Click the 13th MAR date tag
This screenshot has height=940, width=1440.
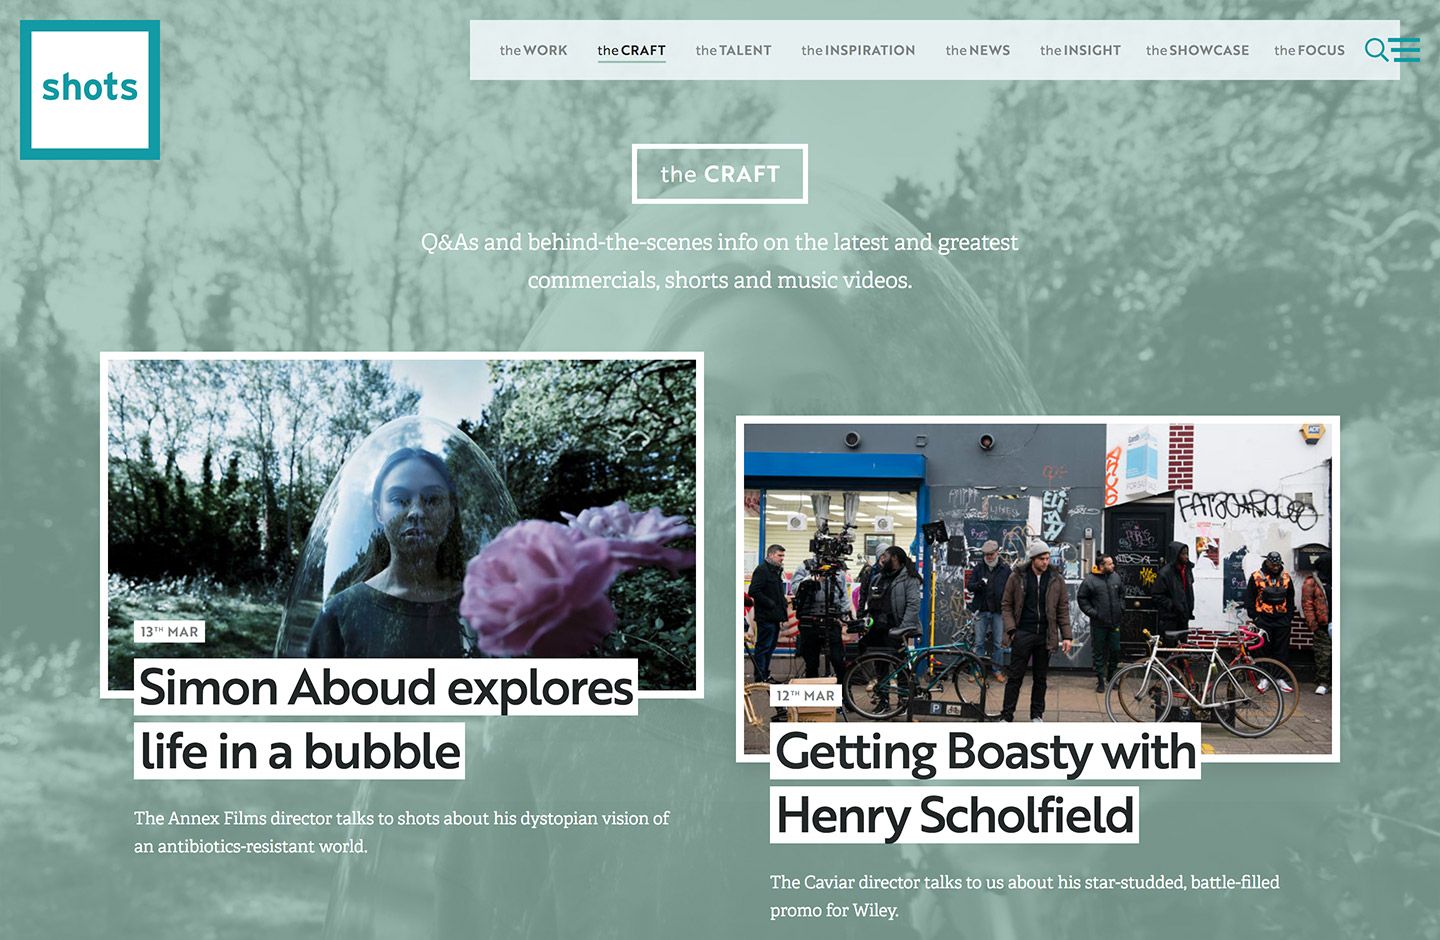coord(169,632)
